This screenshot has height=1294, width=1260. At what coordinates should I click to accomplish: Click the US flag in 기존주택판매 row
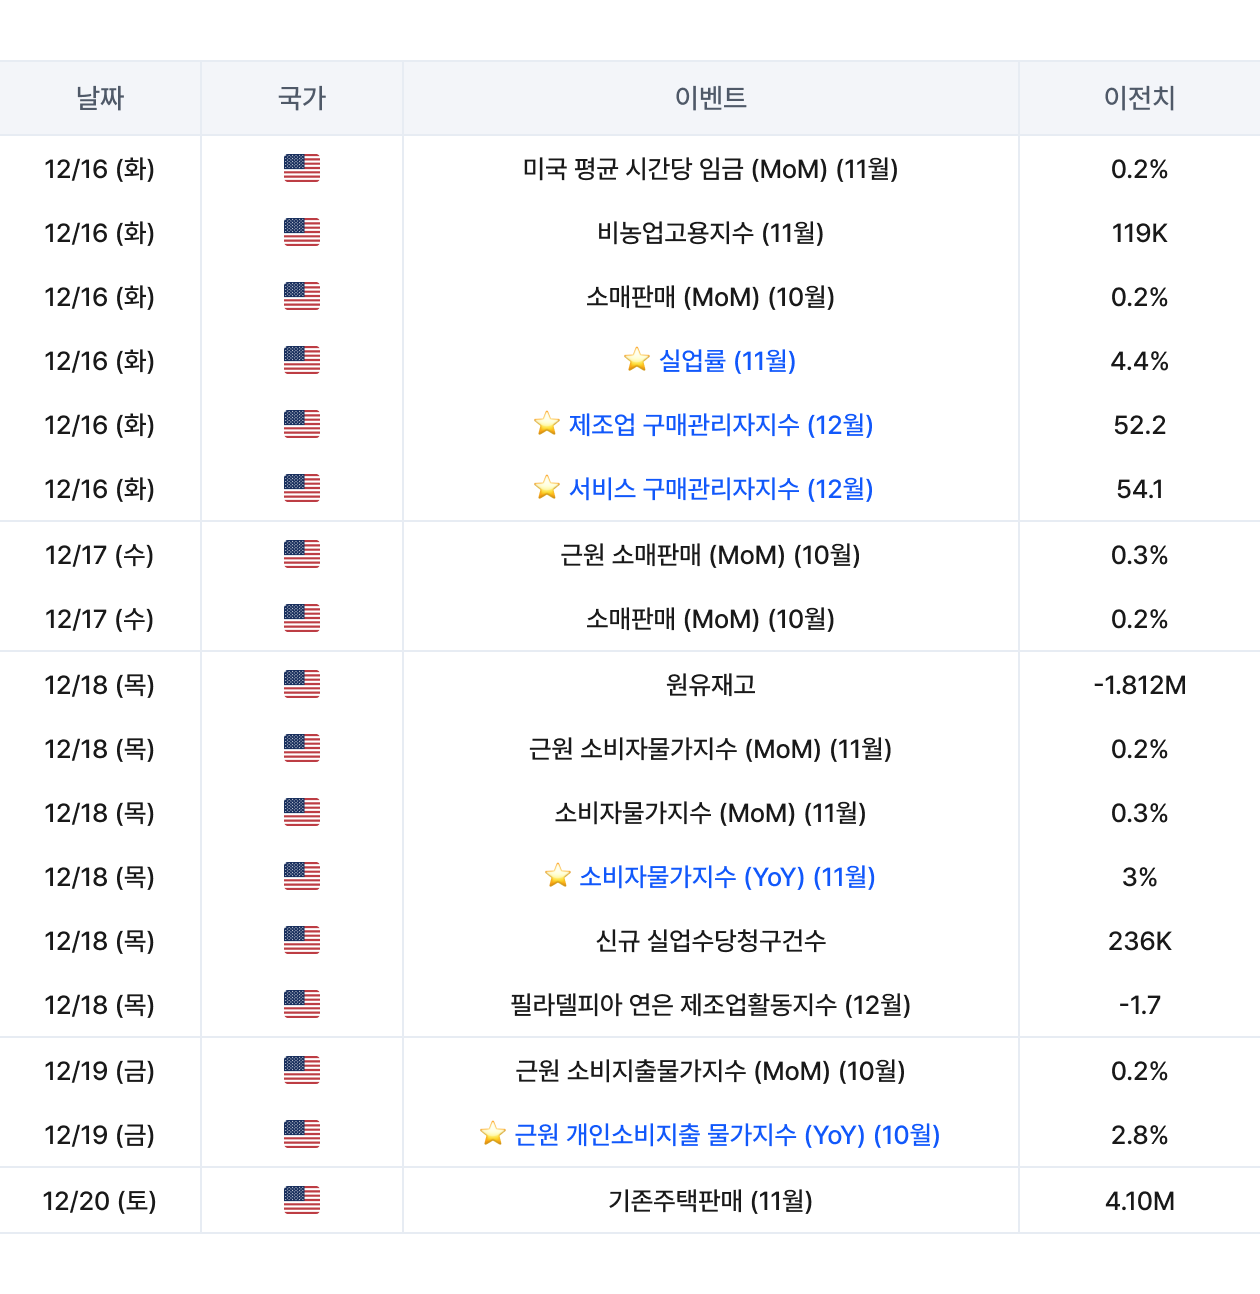301,1200
